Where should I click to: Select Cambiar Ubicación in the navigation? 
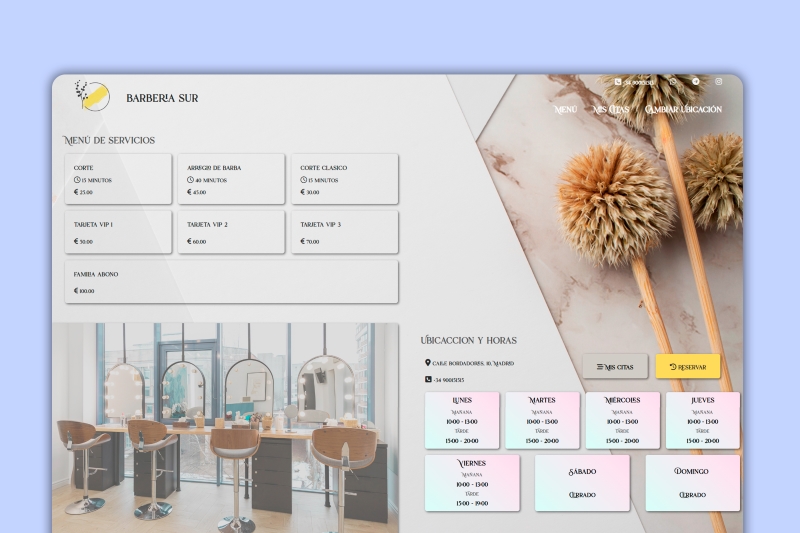[x=683, y=109]
